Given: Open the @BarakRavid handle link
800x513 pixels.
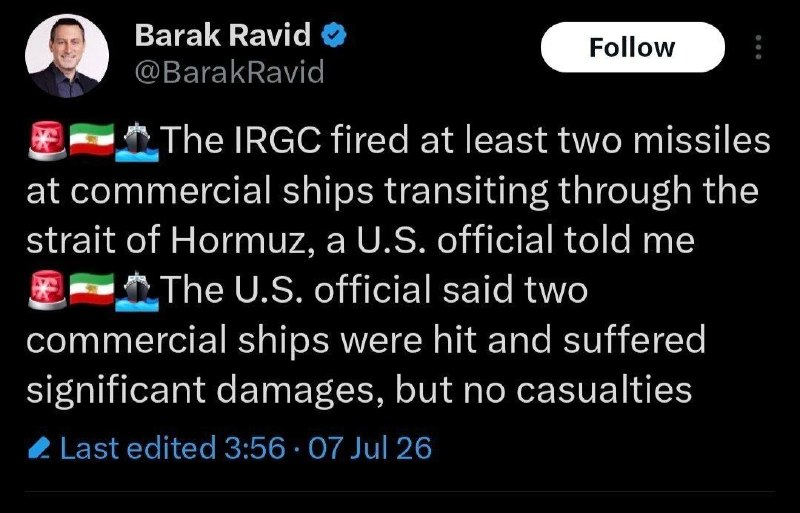Looking at the screenshot, I should click(x=230, y=71).
